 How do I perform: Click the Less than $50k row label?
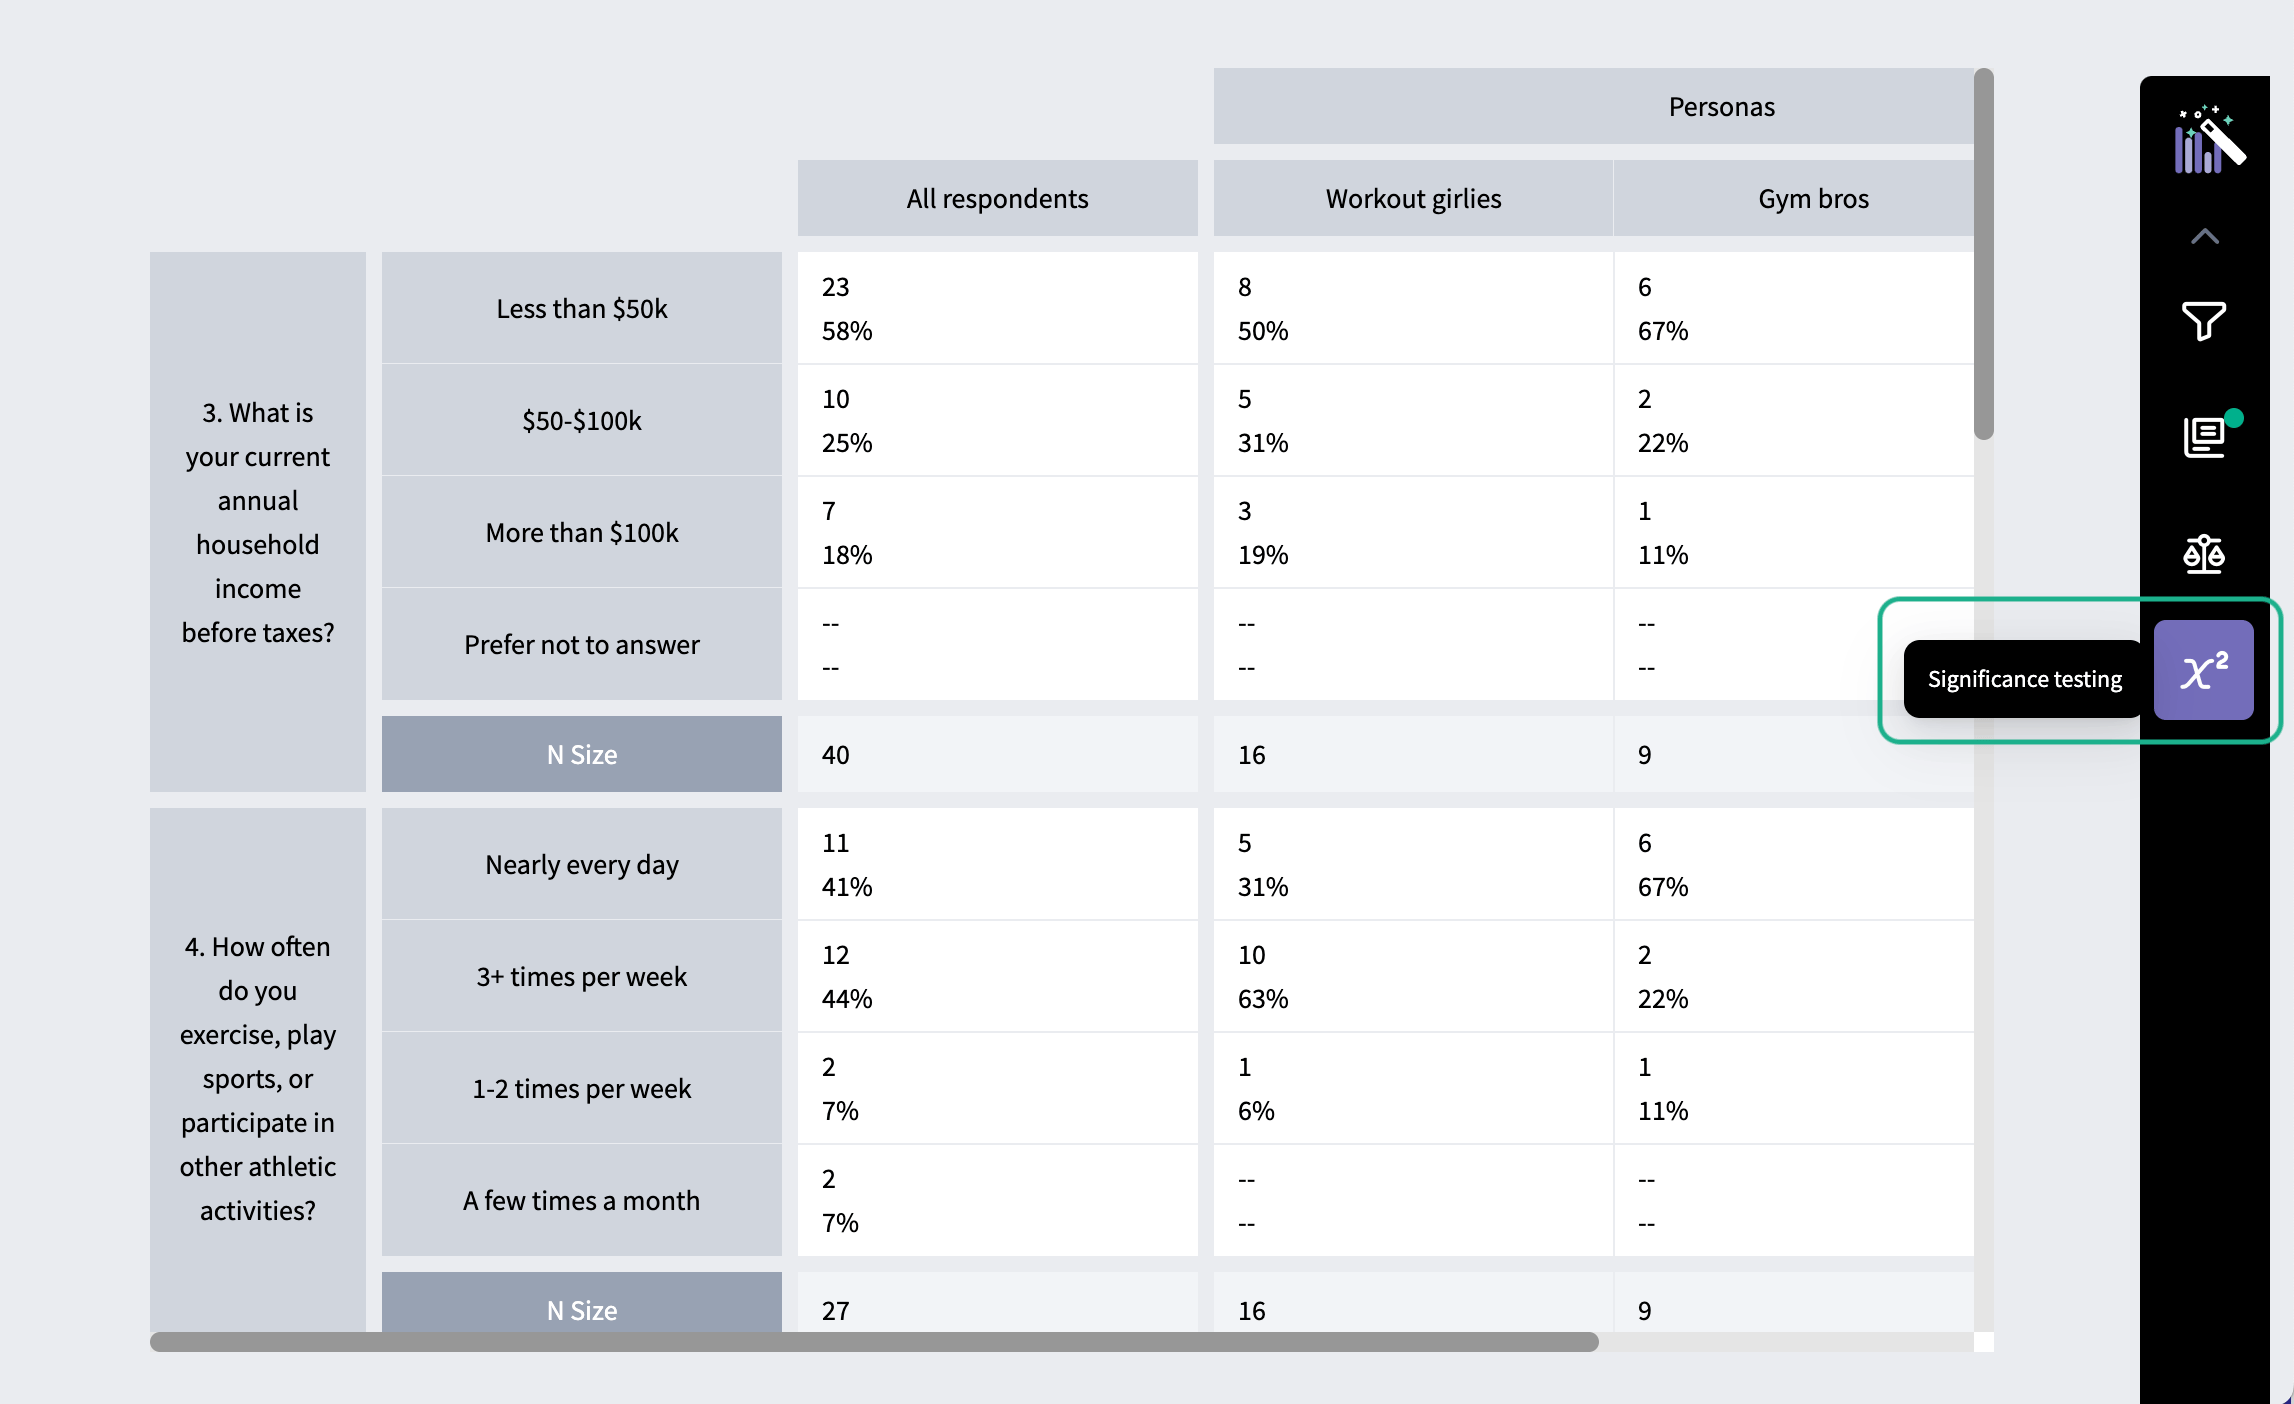(x=582, y=308)
